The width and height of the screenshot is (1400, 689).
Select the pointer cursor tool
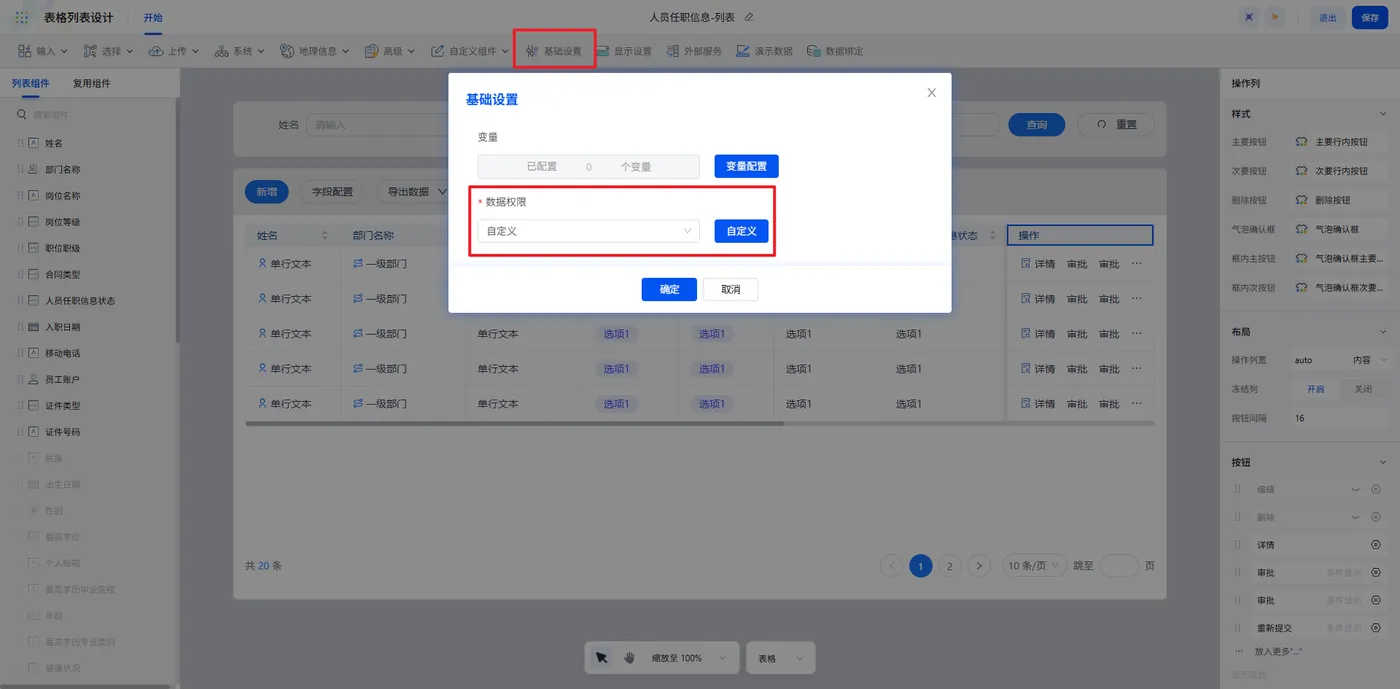(601, 658)
